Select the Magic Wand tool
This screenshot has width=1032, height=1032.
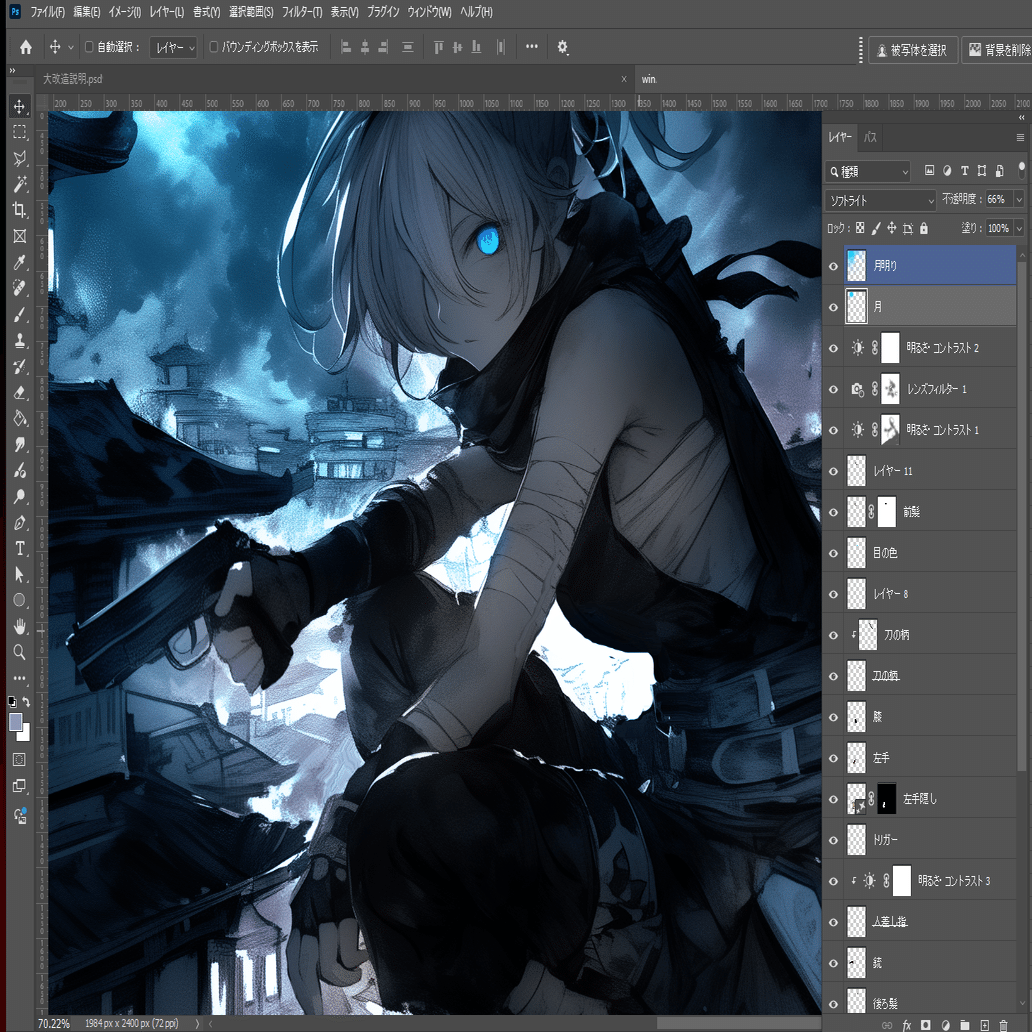point(20,184)
